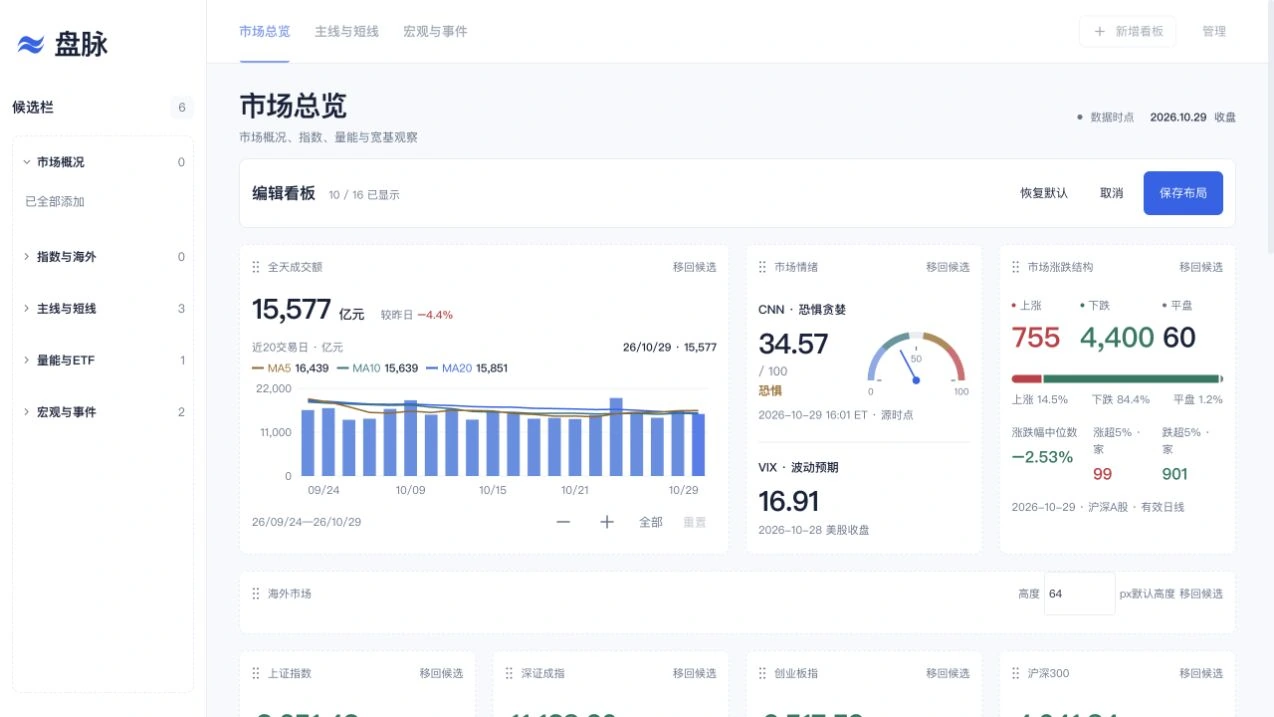Move 全天成交额 card back to candidates
The width and height of the screenshot is (1274, 717).
694,267
